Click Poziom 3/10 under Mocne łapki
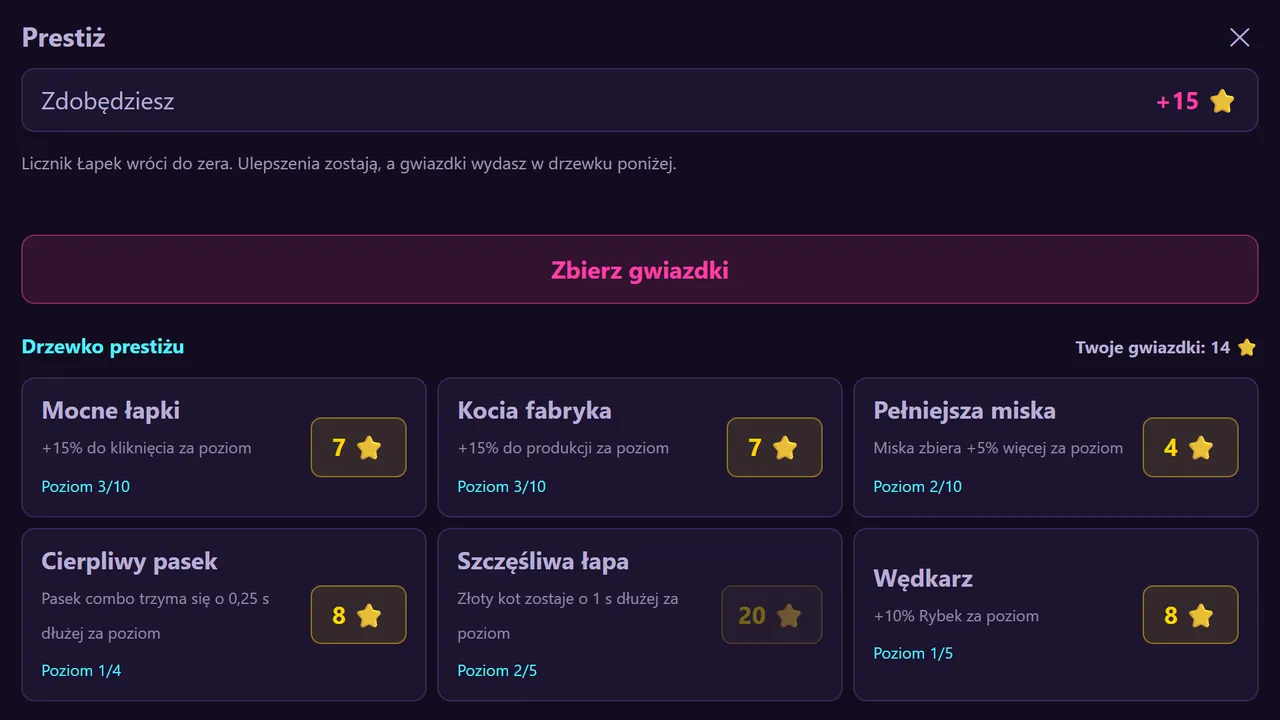The image size is (1280, 720). tap(86, 487)
